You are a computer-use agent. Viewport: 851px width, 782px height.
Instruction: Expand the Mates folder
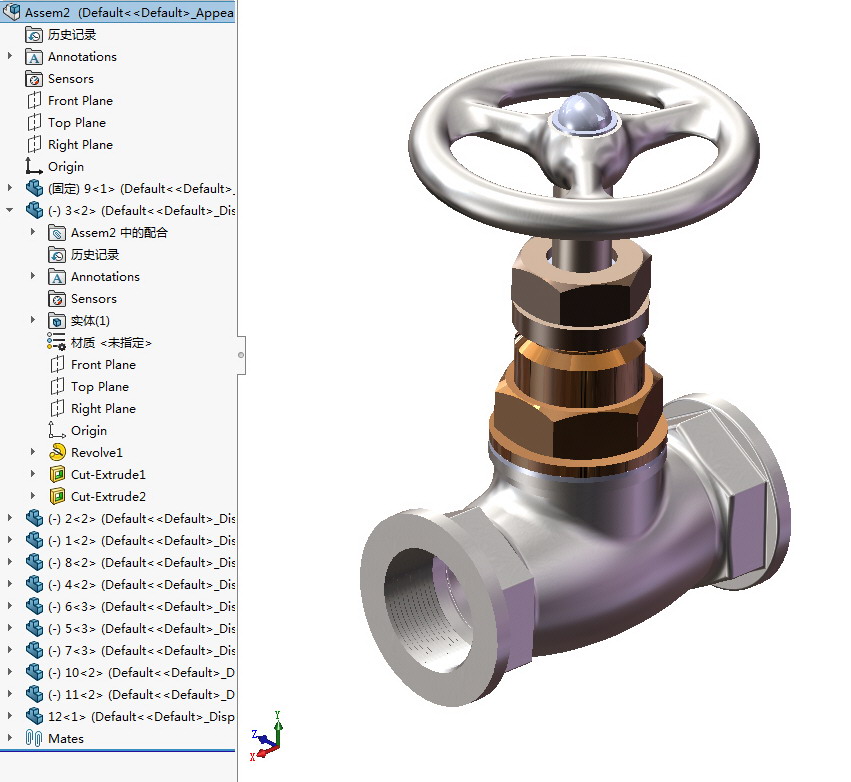tap(10, 738)
